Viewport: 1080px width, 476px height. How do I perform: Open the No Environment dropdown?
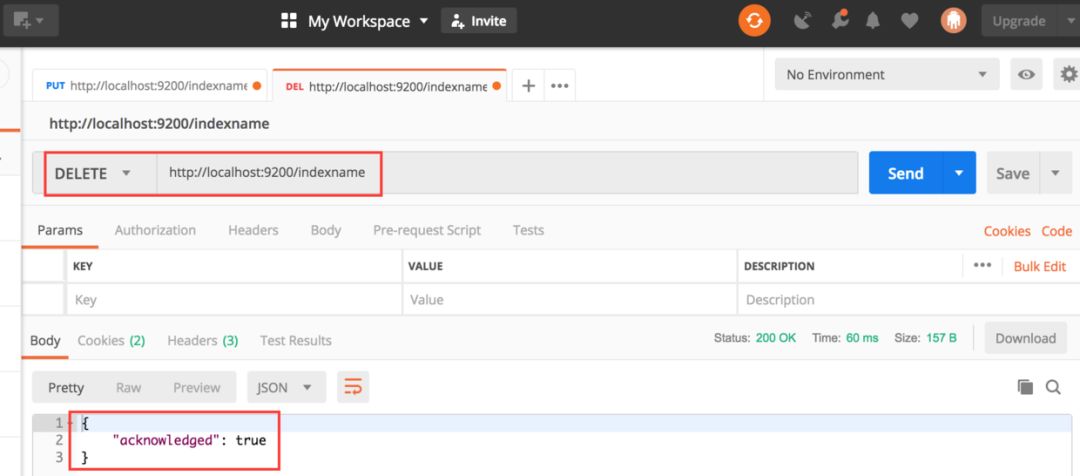[x=886, y=74]
